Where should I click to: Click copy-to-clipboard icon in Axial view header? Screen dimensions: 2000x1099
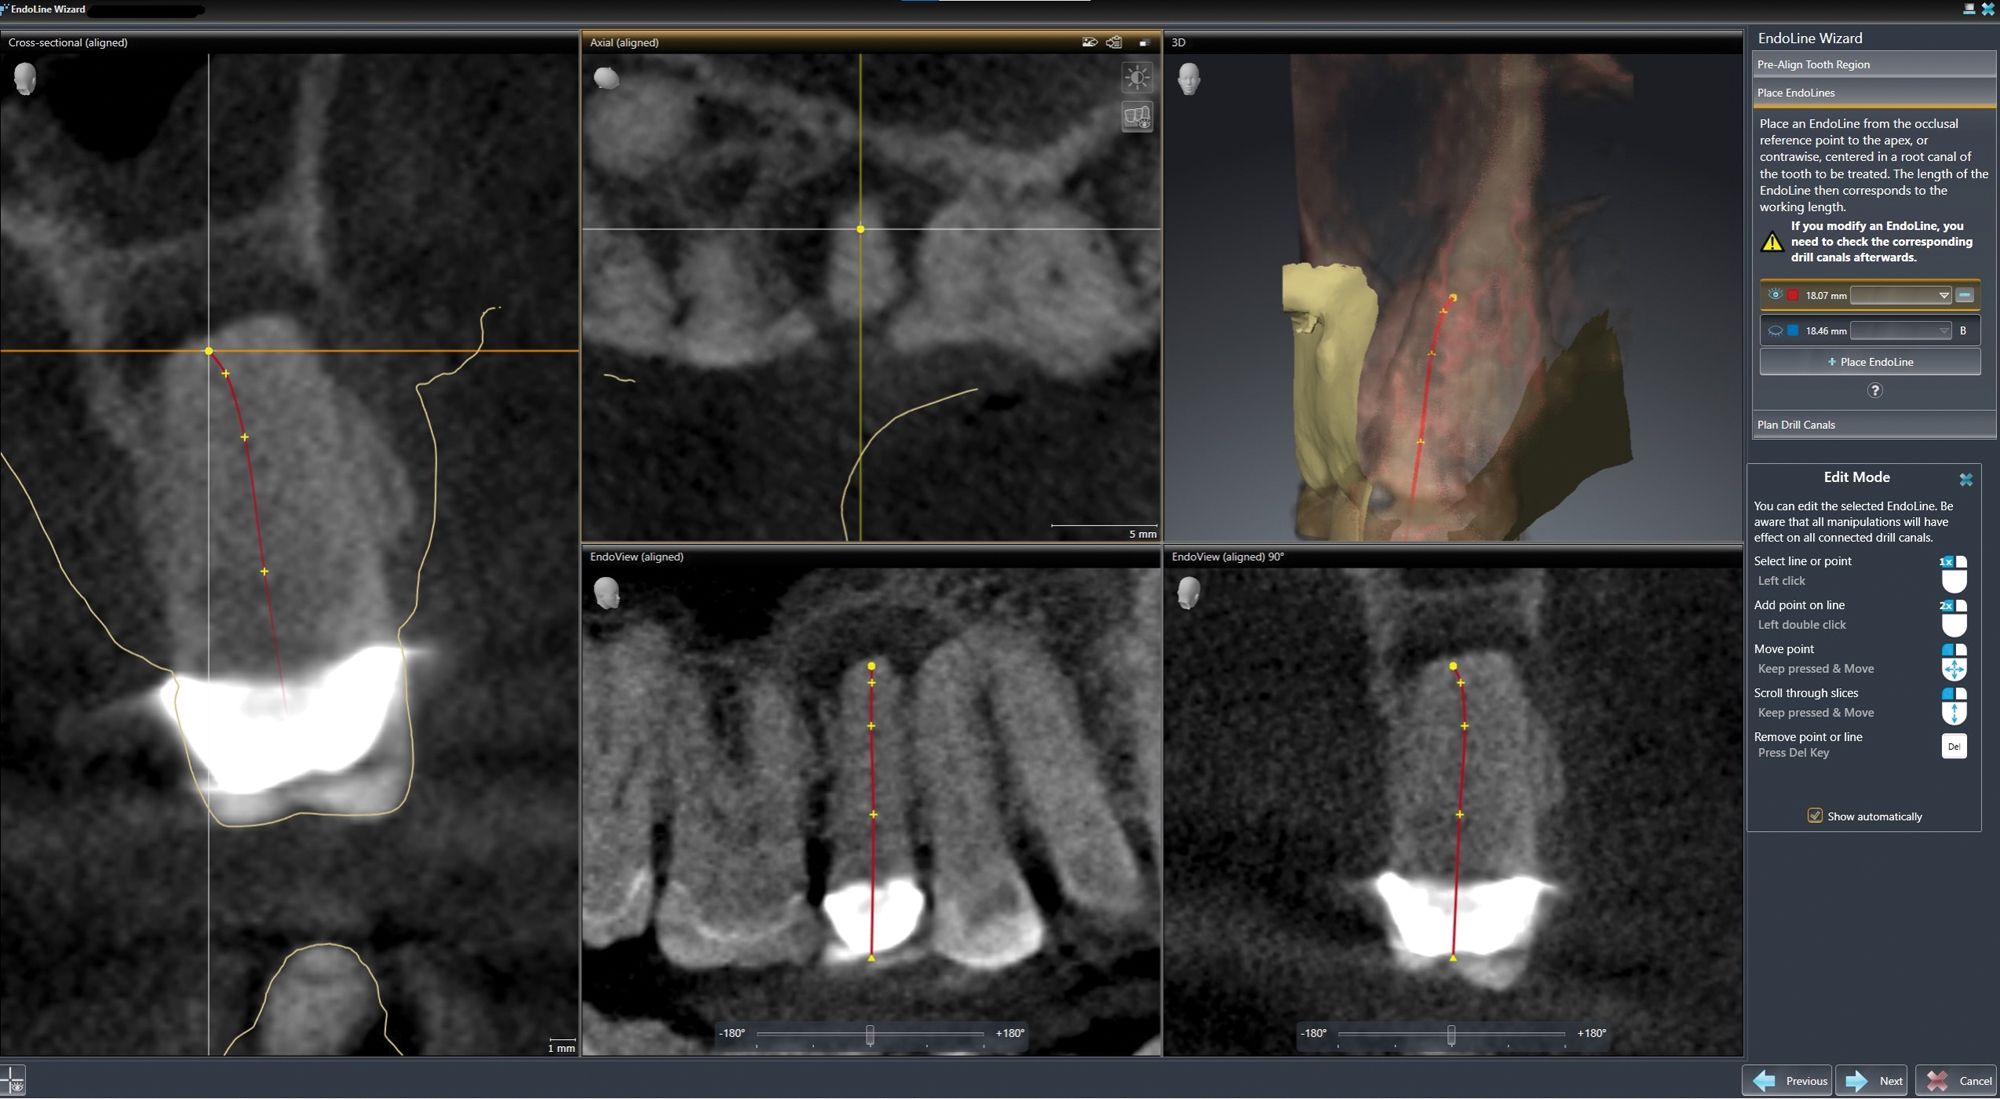[x=1114, y=42]
